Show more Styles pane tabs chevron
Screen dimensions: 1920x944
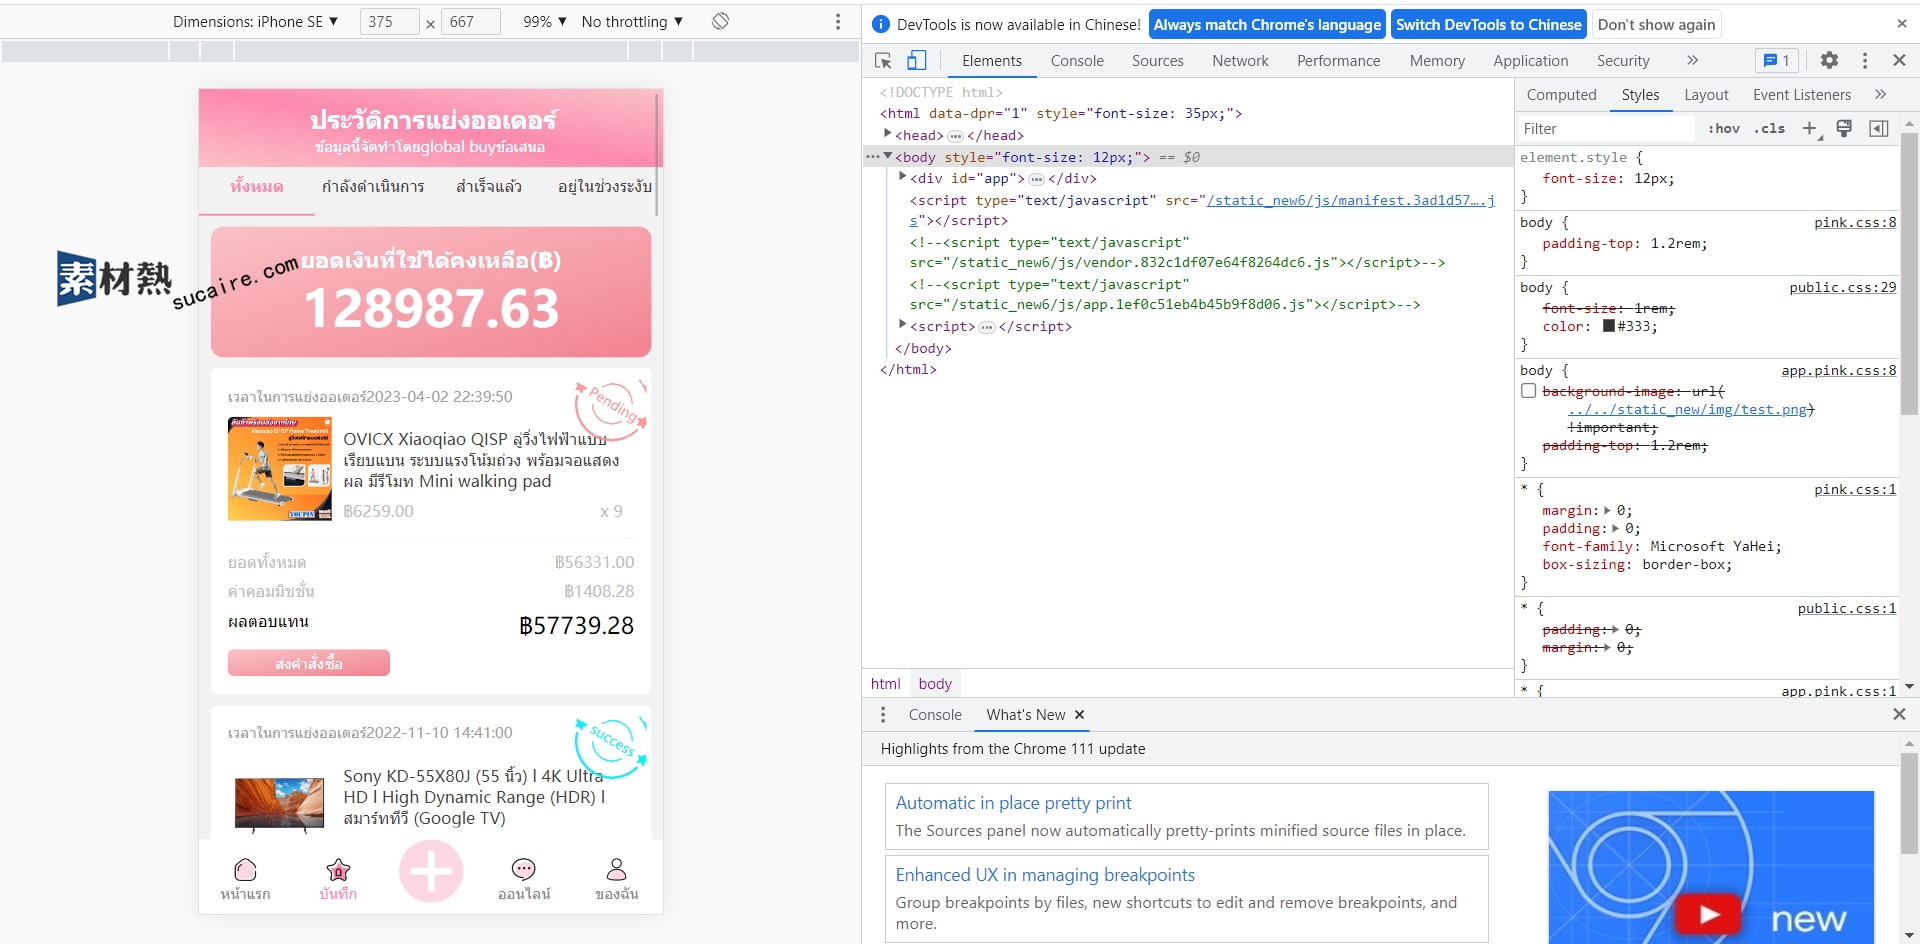tap(1880, 95)
